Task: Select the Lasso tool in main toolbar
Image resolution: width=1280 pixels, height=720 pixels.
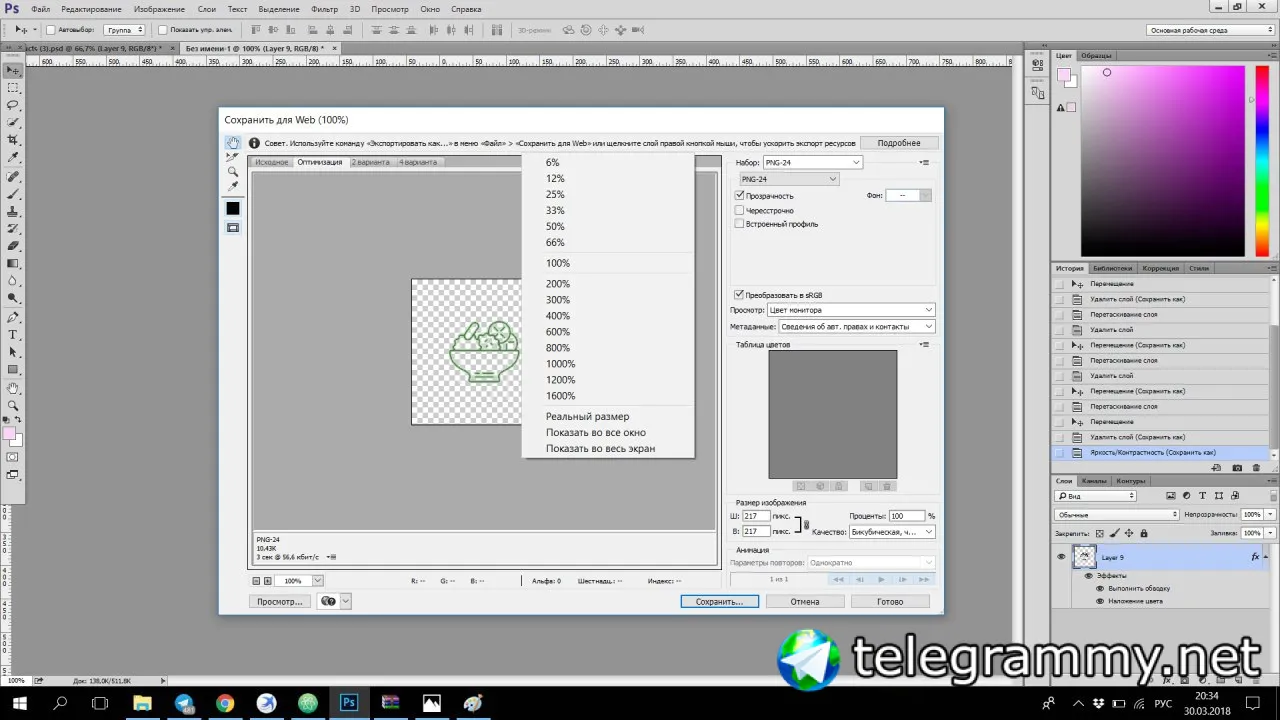Action: click(x=13, y=105)
